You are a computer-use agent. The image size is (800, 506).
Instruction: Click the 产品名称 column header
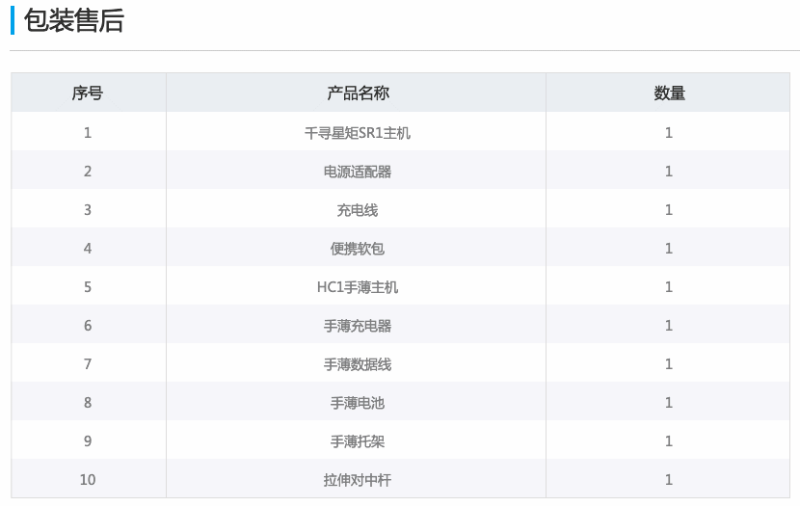(357, 93)
